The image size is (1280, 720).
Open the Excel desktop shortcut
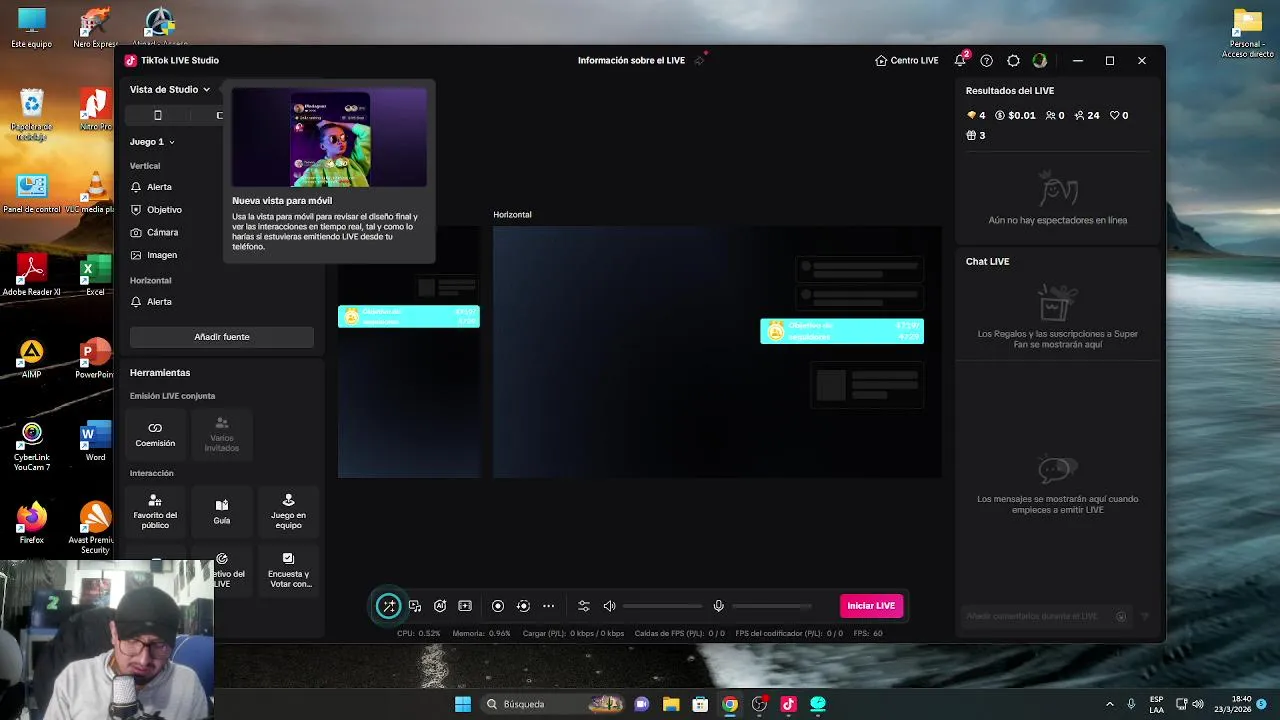coord(95,276)
